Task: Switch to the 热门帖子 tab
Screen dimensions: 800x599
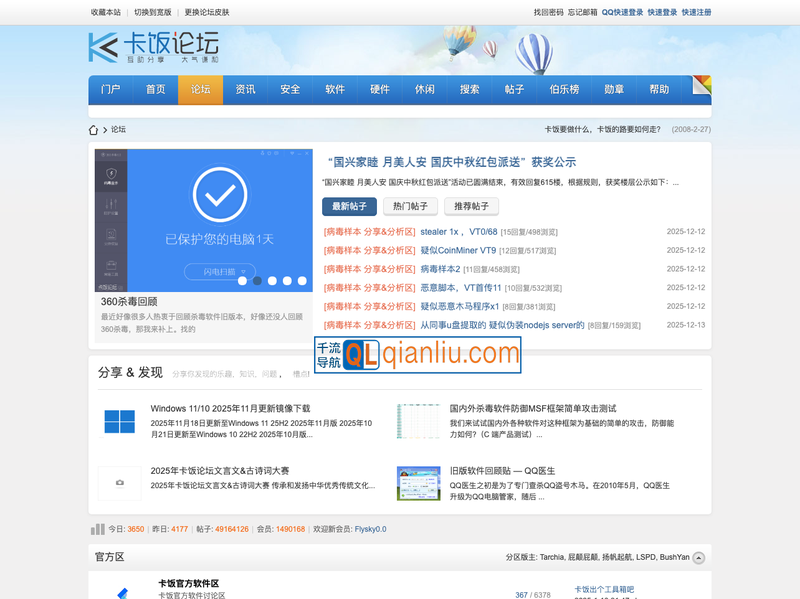Action: (x=410, y=206)
